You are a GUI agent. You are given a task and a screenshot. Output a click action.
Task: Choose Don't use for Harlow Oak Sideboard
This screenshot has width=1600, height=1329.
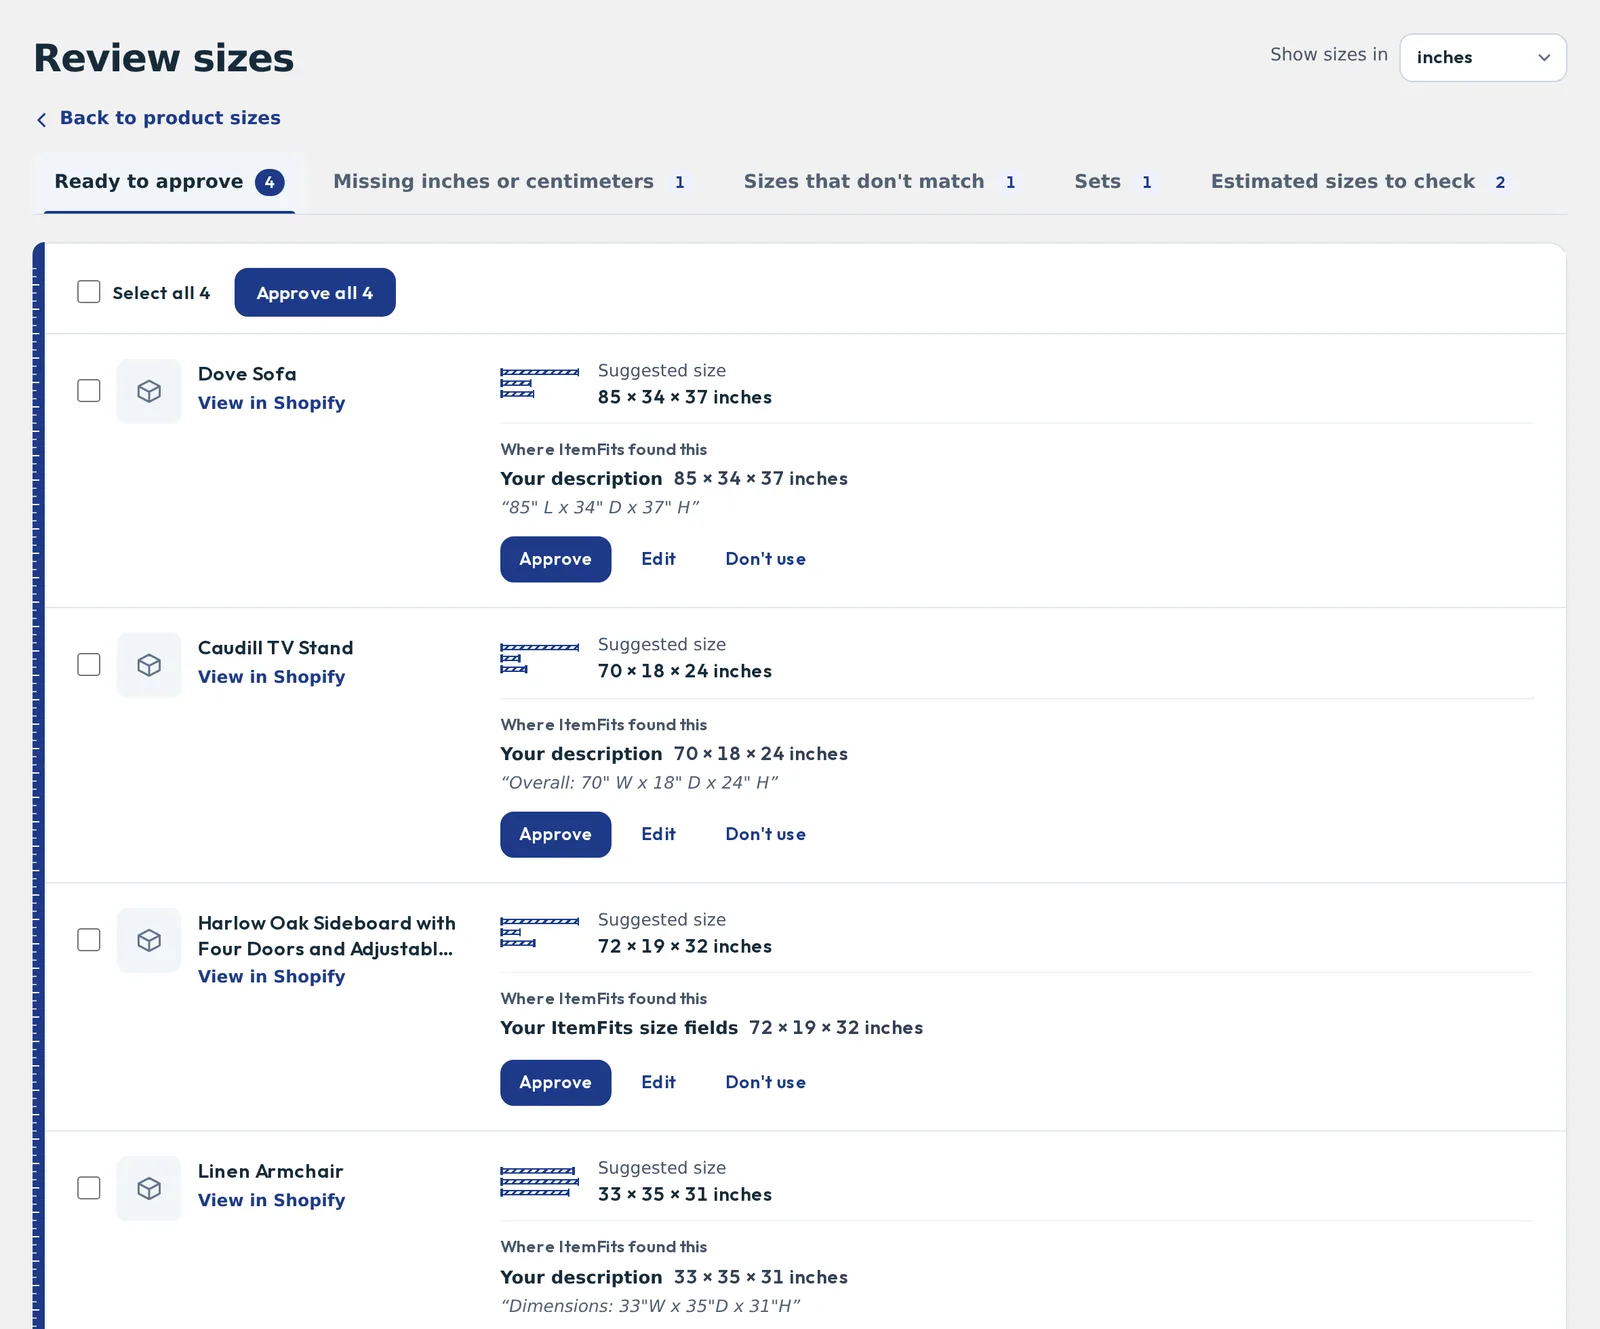pyautogui.click(x=765, y=1082)
